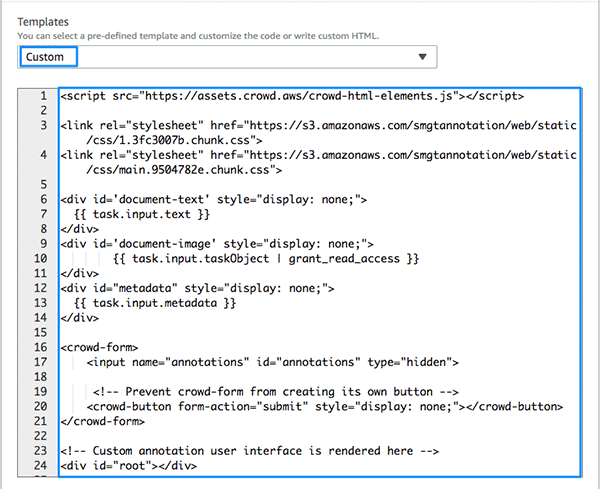Click the main.9504782e.chunk.css continuation line
This screenshot has width=600, height=489.
tap(184, 170)
